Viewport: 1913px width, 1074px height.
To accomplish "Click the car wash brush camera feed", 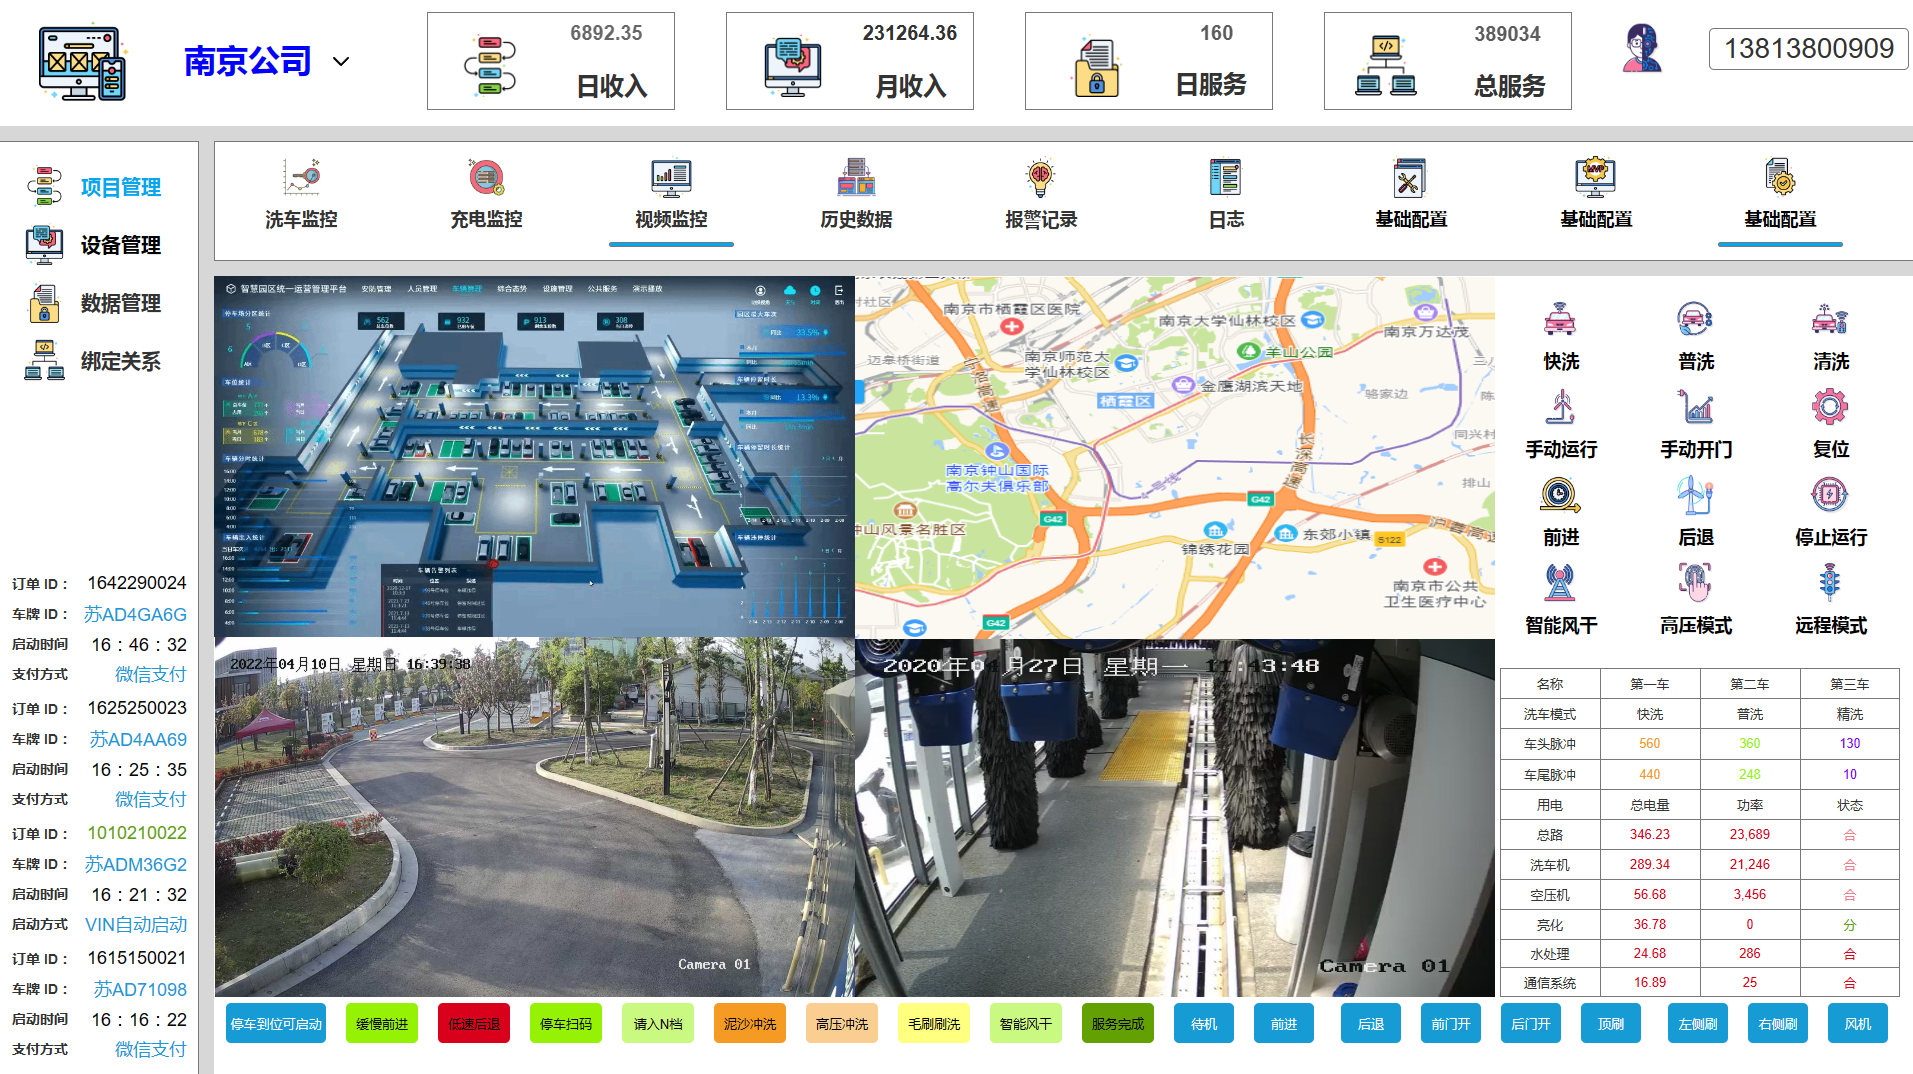I will pos(1175,818).
